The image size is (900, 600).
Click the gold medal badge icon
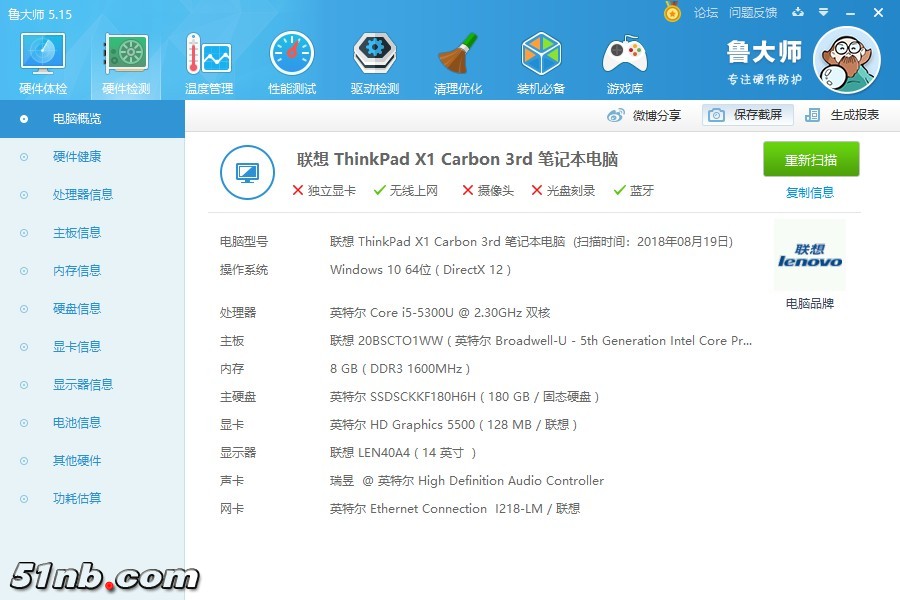pos(671,13)
